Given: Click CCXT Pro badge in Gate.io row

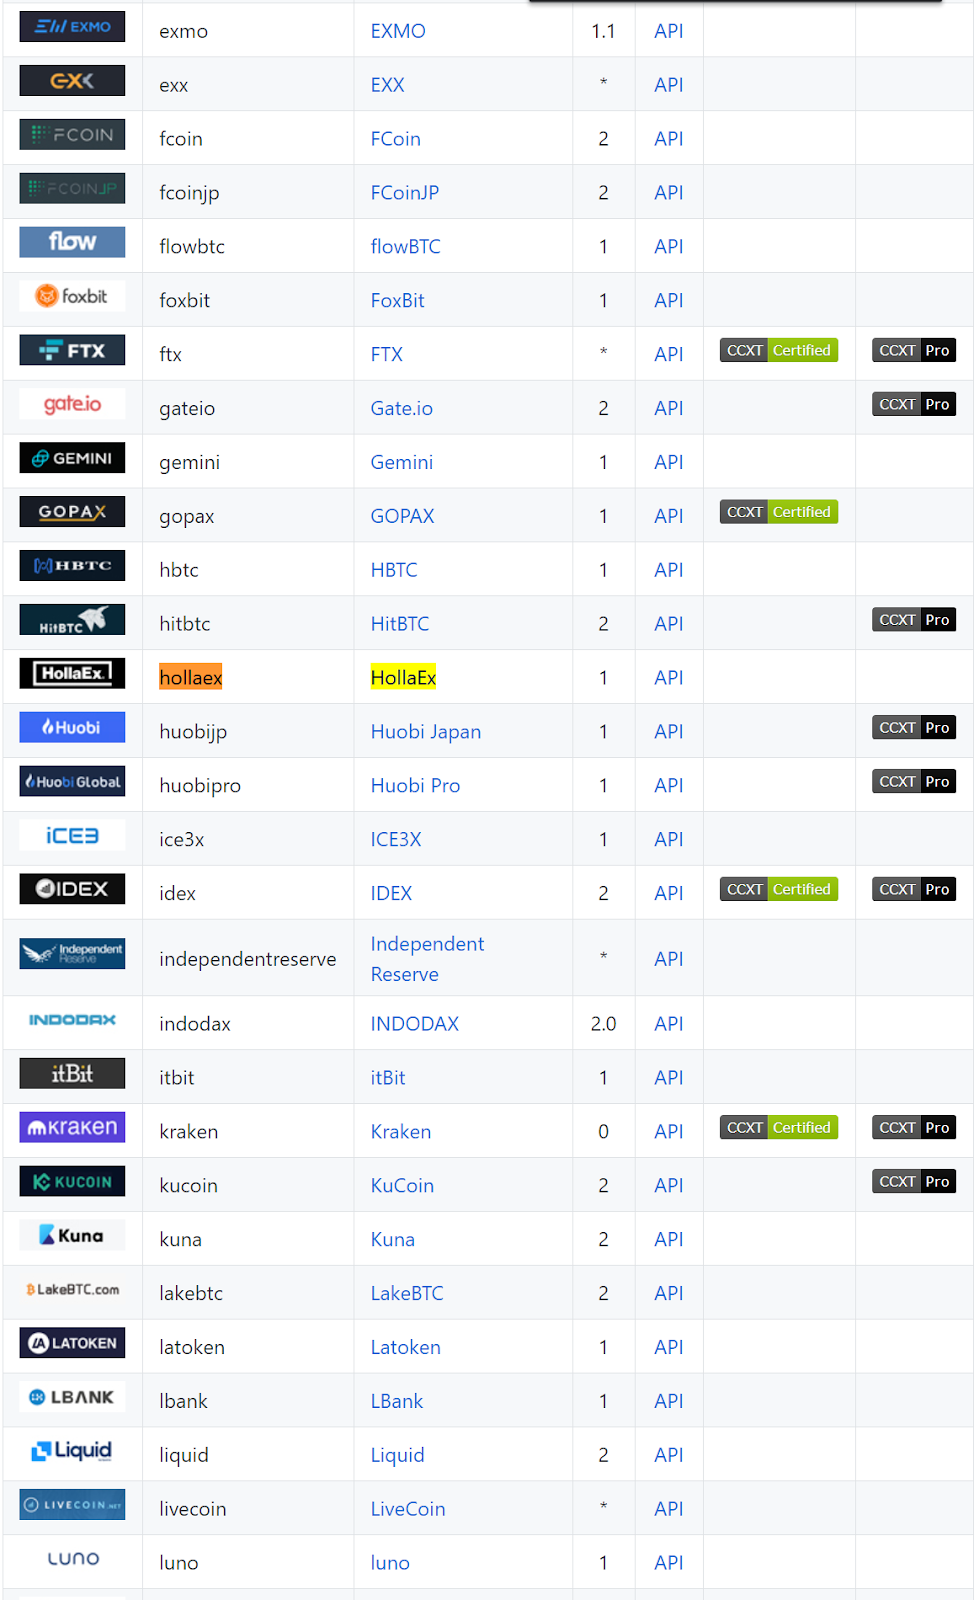Looking at the screenshot, I should pyautogui.click(x=914, y=404).
